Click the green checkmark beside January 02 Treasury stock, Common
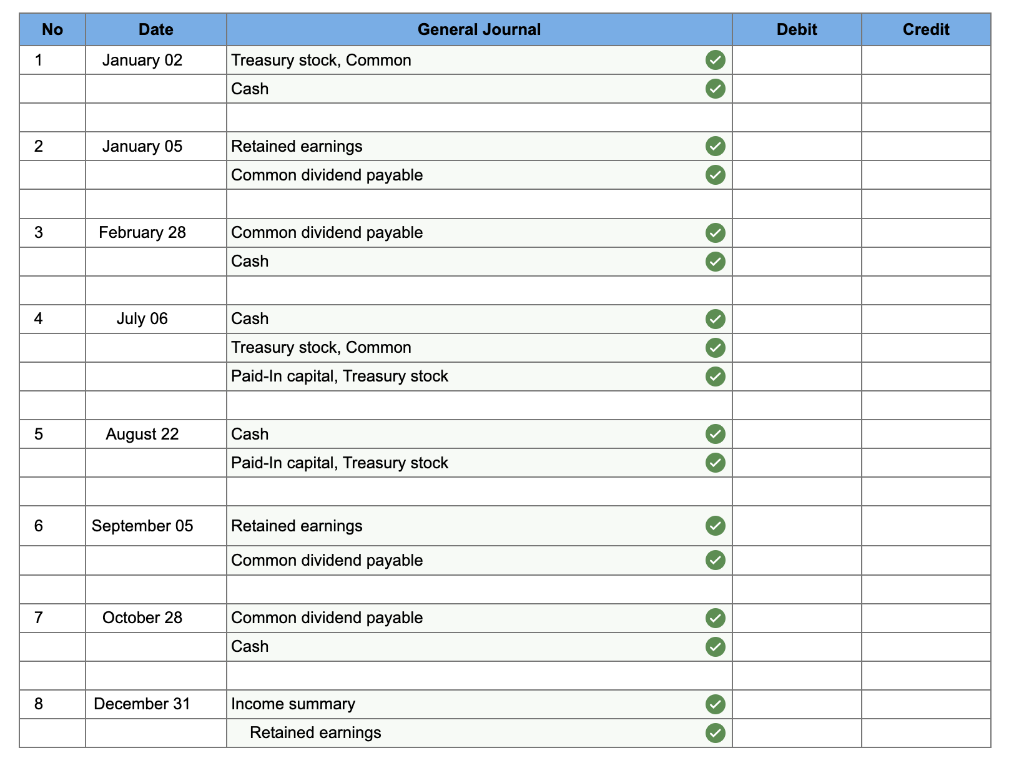1024x758 pixels. [x=715, y=60]
